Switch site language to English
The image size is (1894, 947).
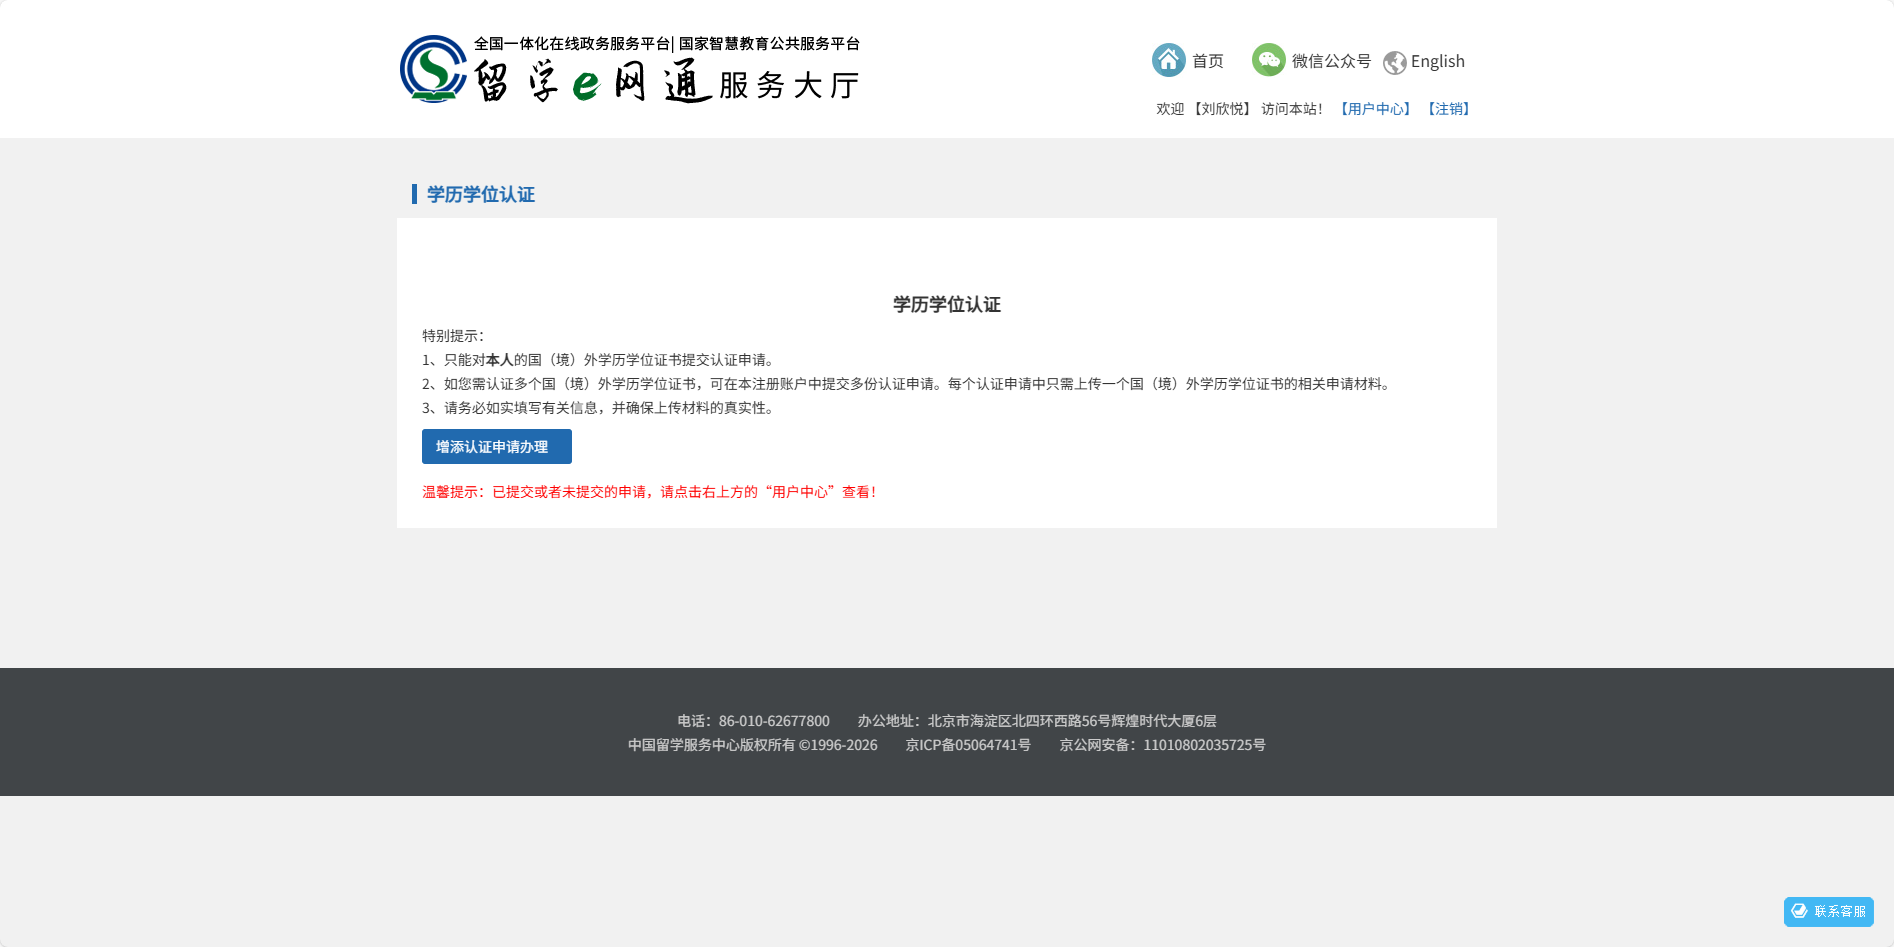coord(1438,61)
